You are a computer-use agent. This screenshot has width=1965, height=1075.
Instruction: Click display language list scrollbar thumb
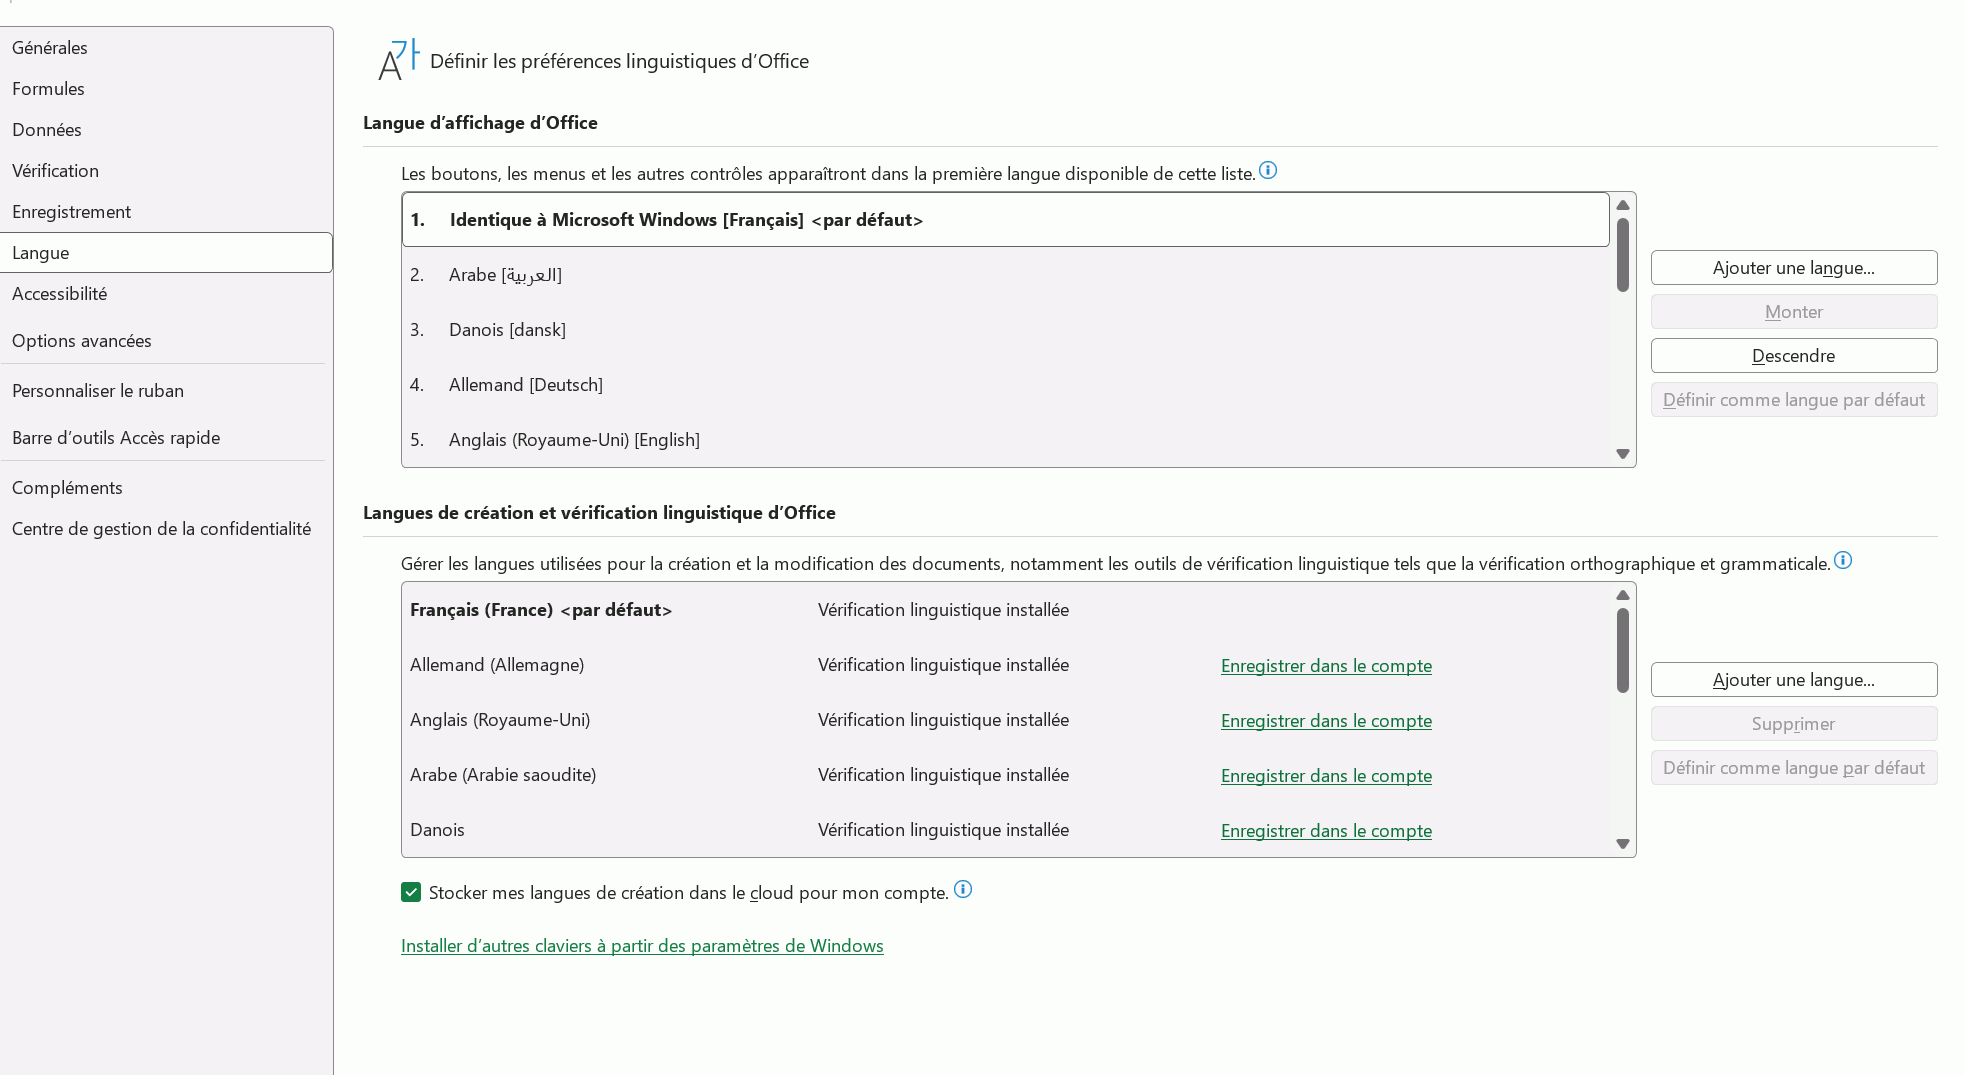tap(1623, 255)
